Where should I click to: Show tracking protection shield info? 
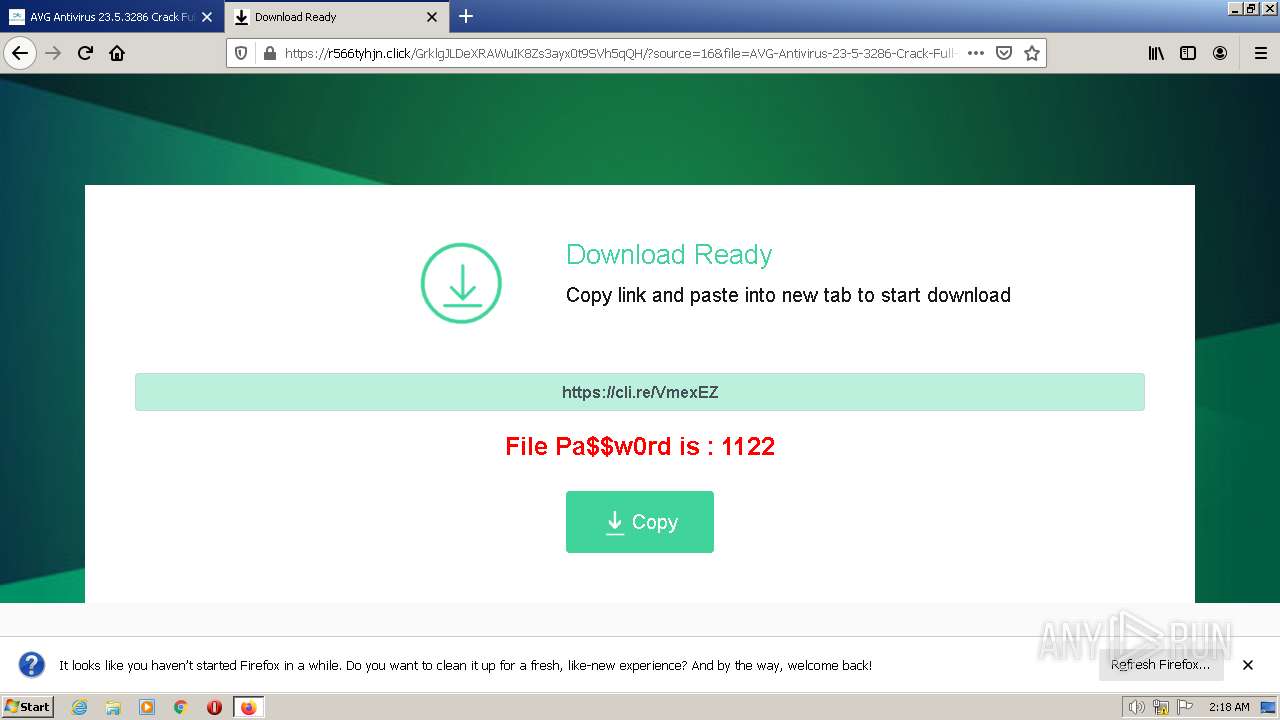[241, 53]
